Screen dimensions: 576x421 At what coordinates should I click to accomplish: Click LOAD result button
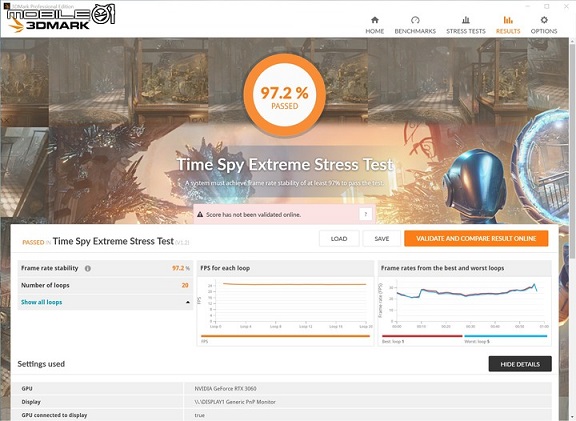tap(339, 239)
